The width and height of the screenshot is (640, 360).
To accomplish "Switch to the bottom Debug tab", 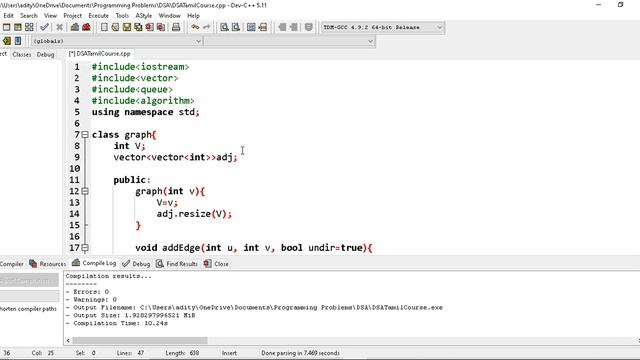I will (136, 264).
